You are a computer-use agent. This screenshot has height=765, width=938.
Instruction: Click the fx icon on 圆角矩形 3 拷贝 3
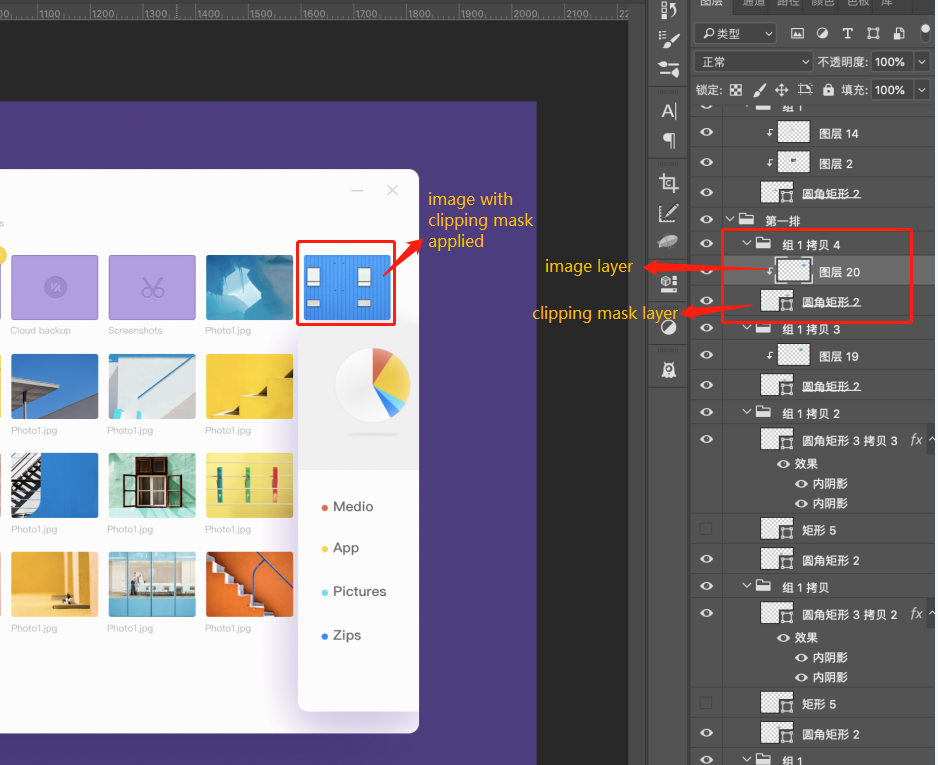[916, 440]
